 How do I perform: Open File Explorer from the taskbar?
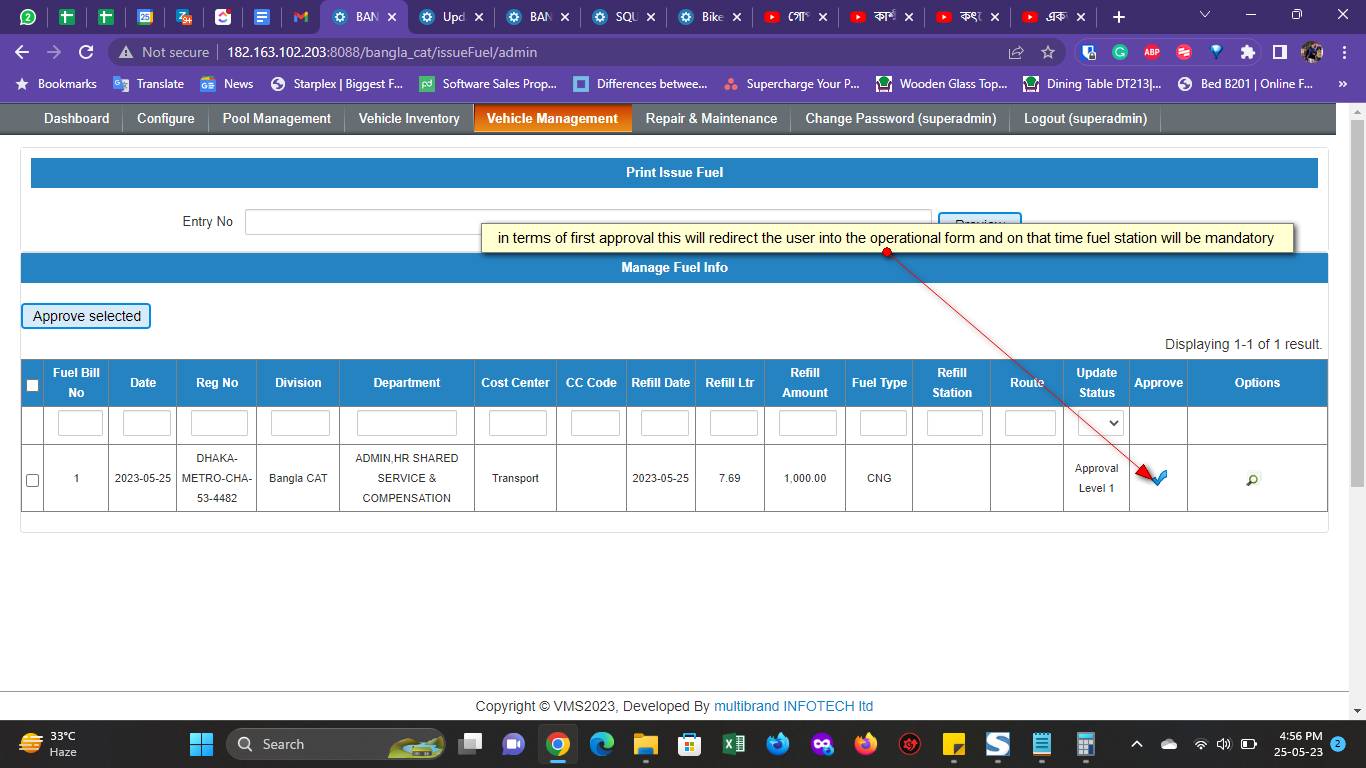pyautogui.click(x=645, y=744)
